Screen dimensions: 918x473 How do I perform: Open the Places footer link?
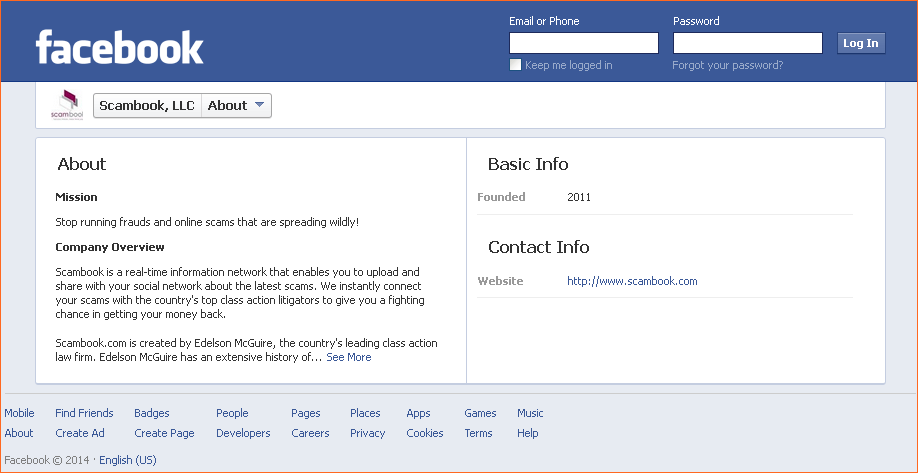[365, 413]
